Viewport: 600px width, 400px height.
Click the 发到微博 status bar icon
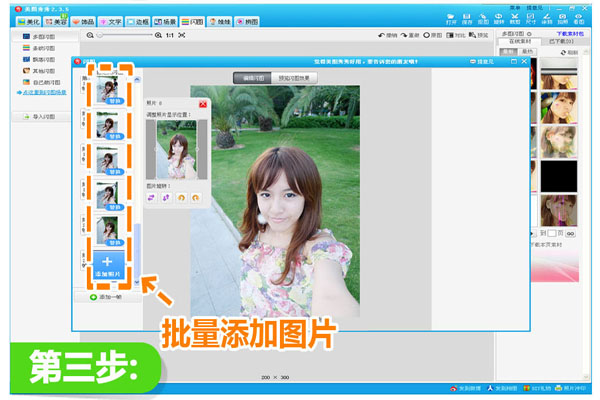pyautogui.click(x=466, y=388)
